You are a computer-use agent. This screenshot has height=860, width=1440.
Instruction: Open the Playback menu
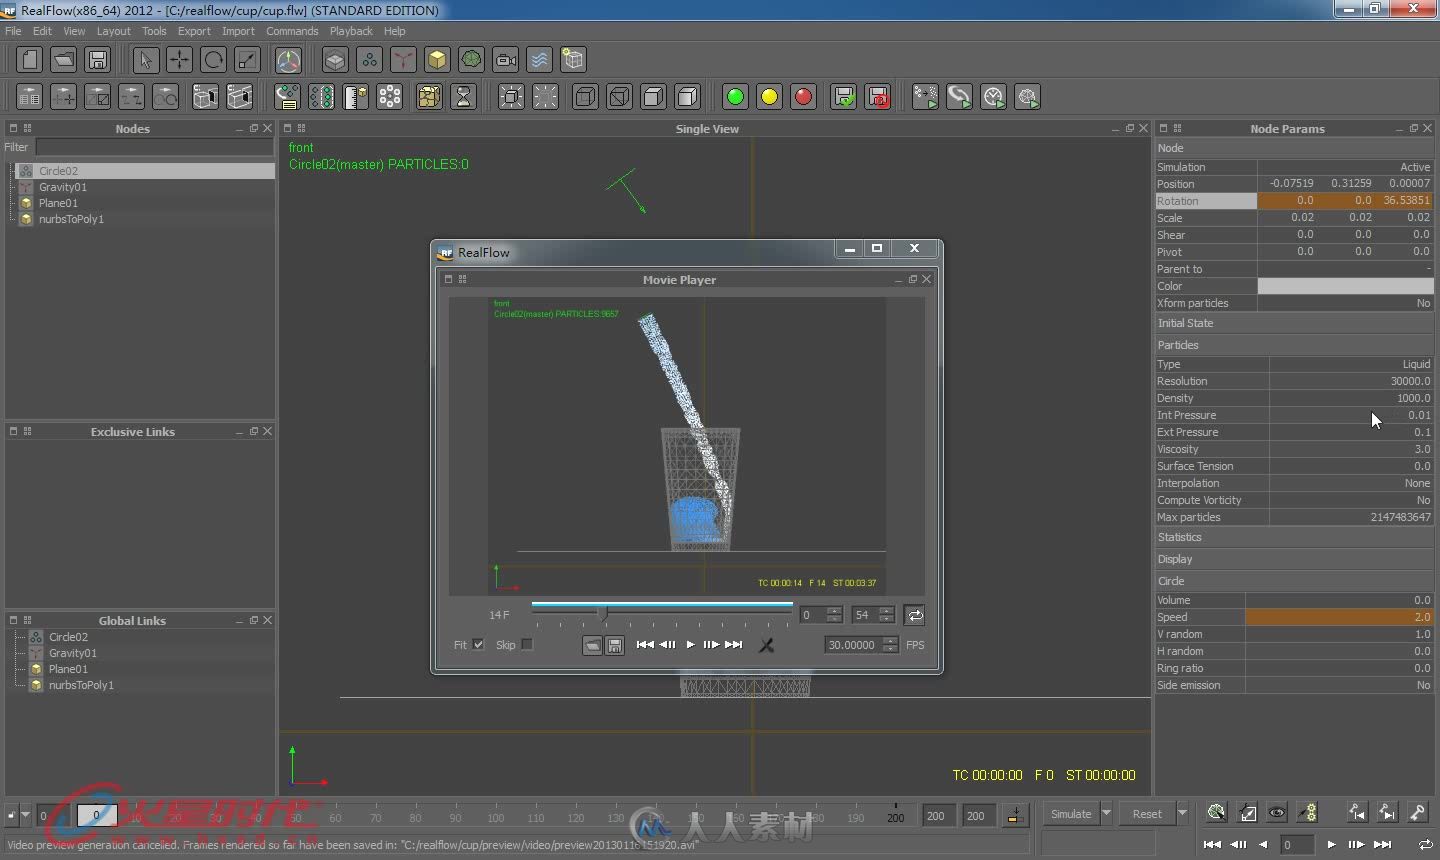coord(351,31)
